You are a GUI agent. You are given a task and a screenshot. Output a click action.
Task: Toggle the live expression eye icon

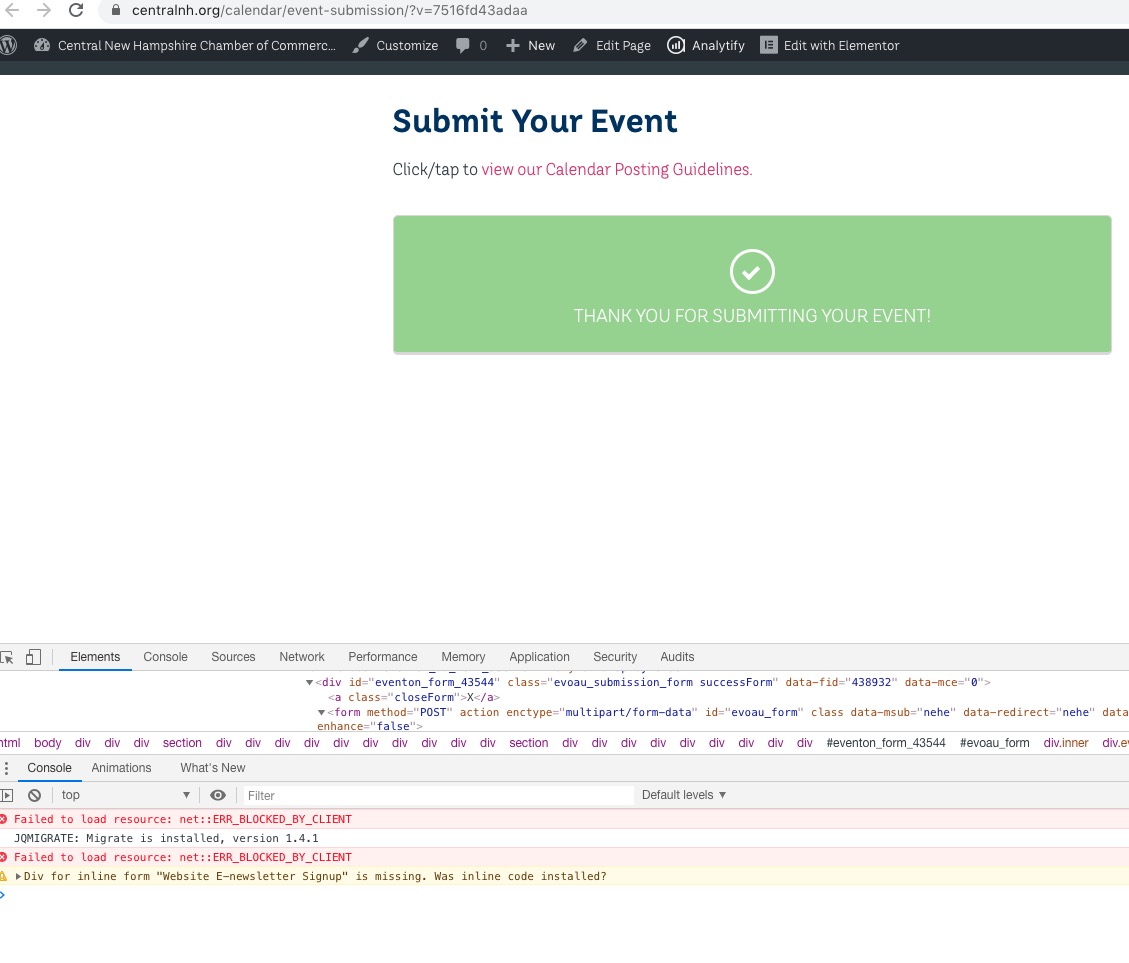[x=218, y=795]
